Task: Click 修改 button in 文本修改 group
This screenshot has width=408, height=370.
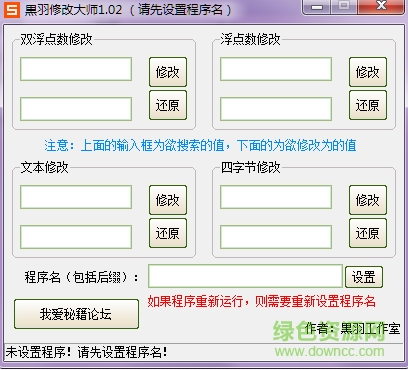Action: point(168,200)
